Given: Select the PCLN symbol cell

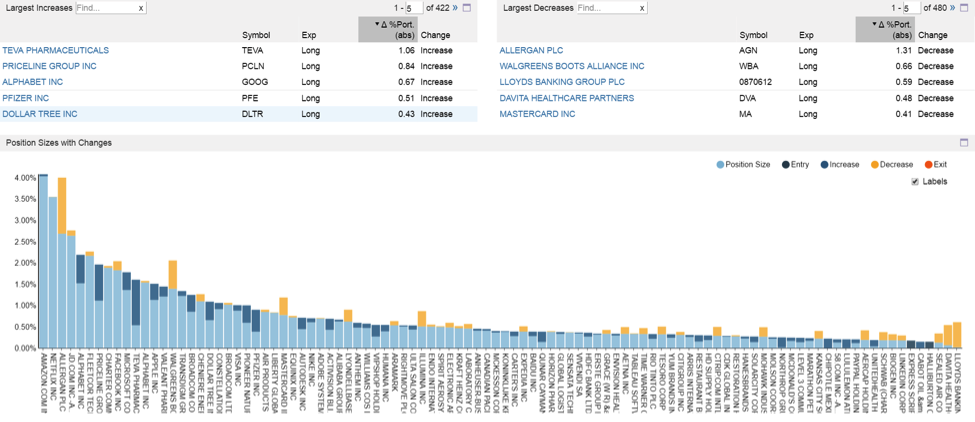Looking at the screenshot, I should coord(252,66).
